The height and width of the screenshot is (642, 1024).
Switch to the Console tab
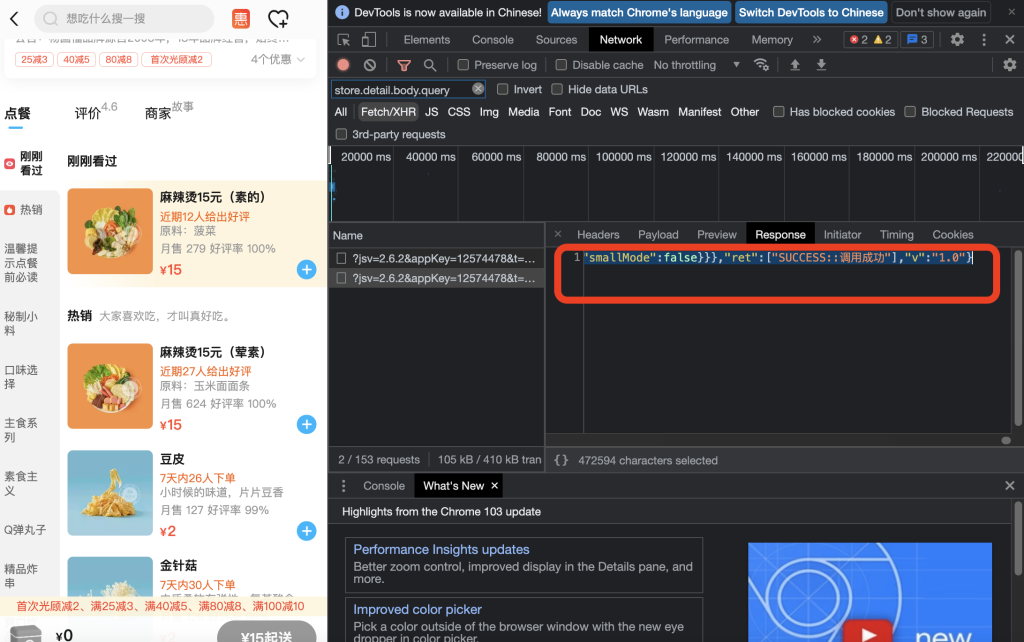pyautogui.click(x=492, y=40)
